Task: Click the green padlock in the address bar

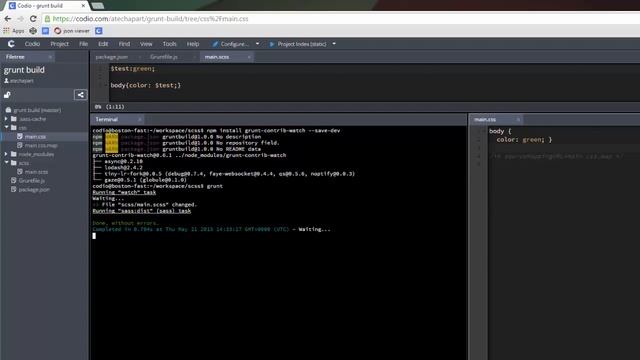Action: tap(47, 19)
